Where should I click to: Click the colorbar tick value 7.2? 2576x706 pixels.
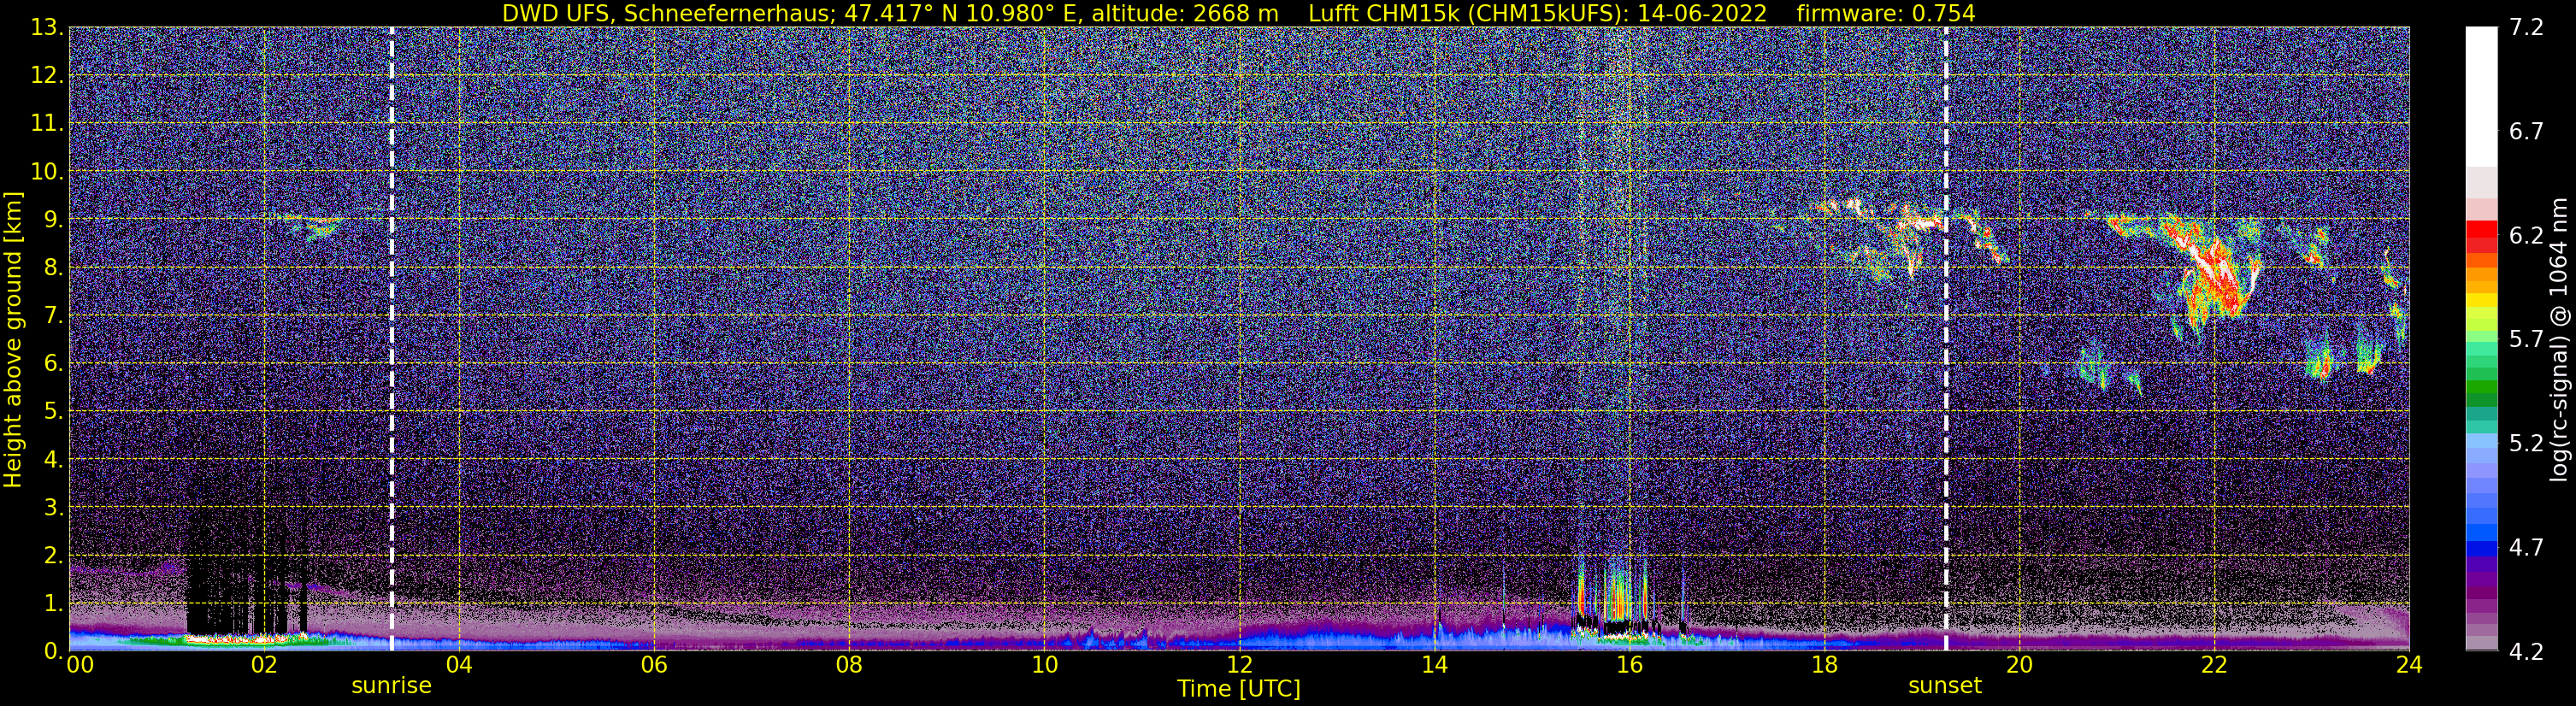pyautogui.click(x=2526, y=28)
